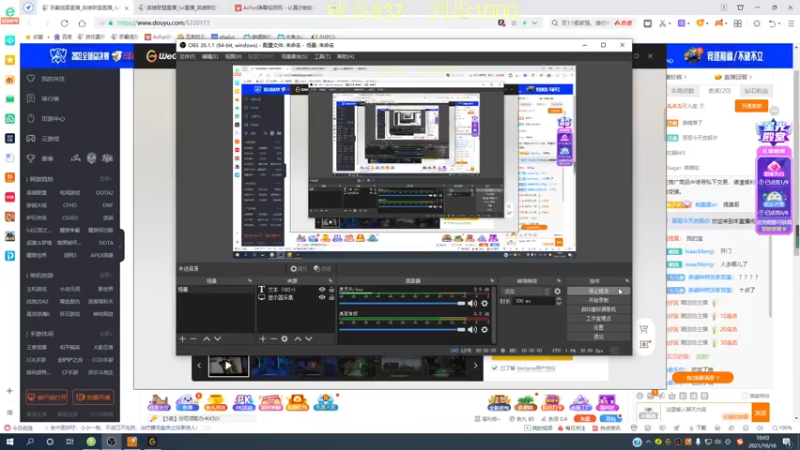Reload the Douyu page in browser
800x450 pixels.
pyautogui.click(x=64, y=23)
